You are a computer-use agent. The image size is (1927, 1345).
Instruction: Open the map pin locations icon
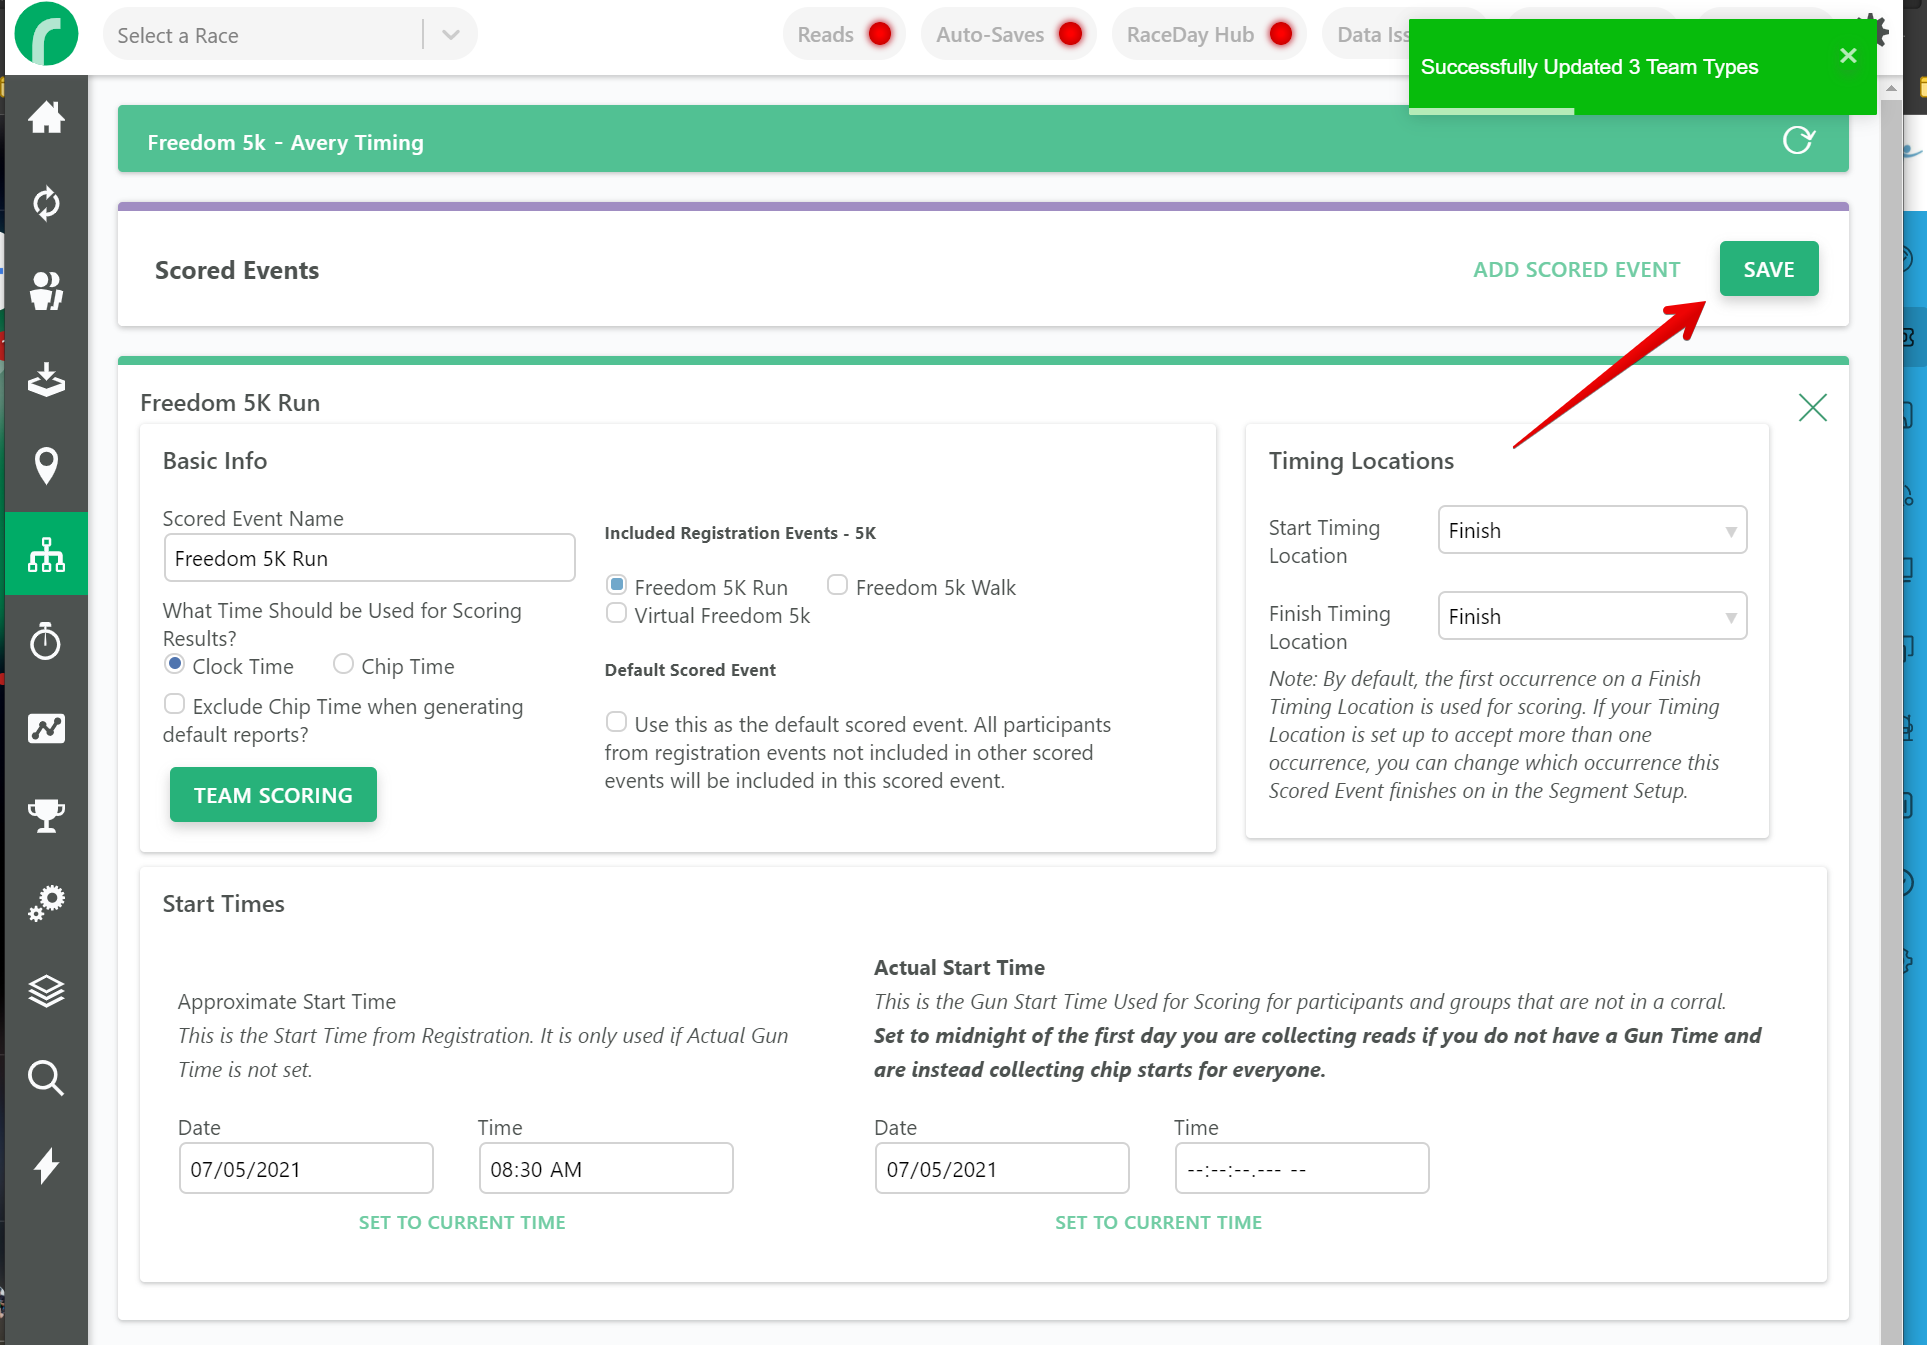[x=46, y=465]
